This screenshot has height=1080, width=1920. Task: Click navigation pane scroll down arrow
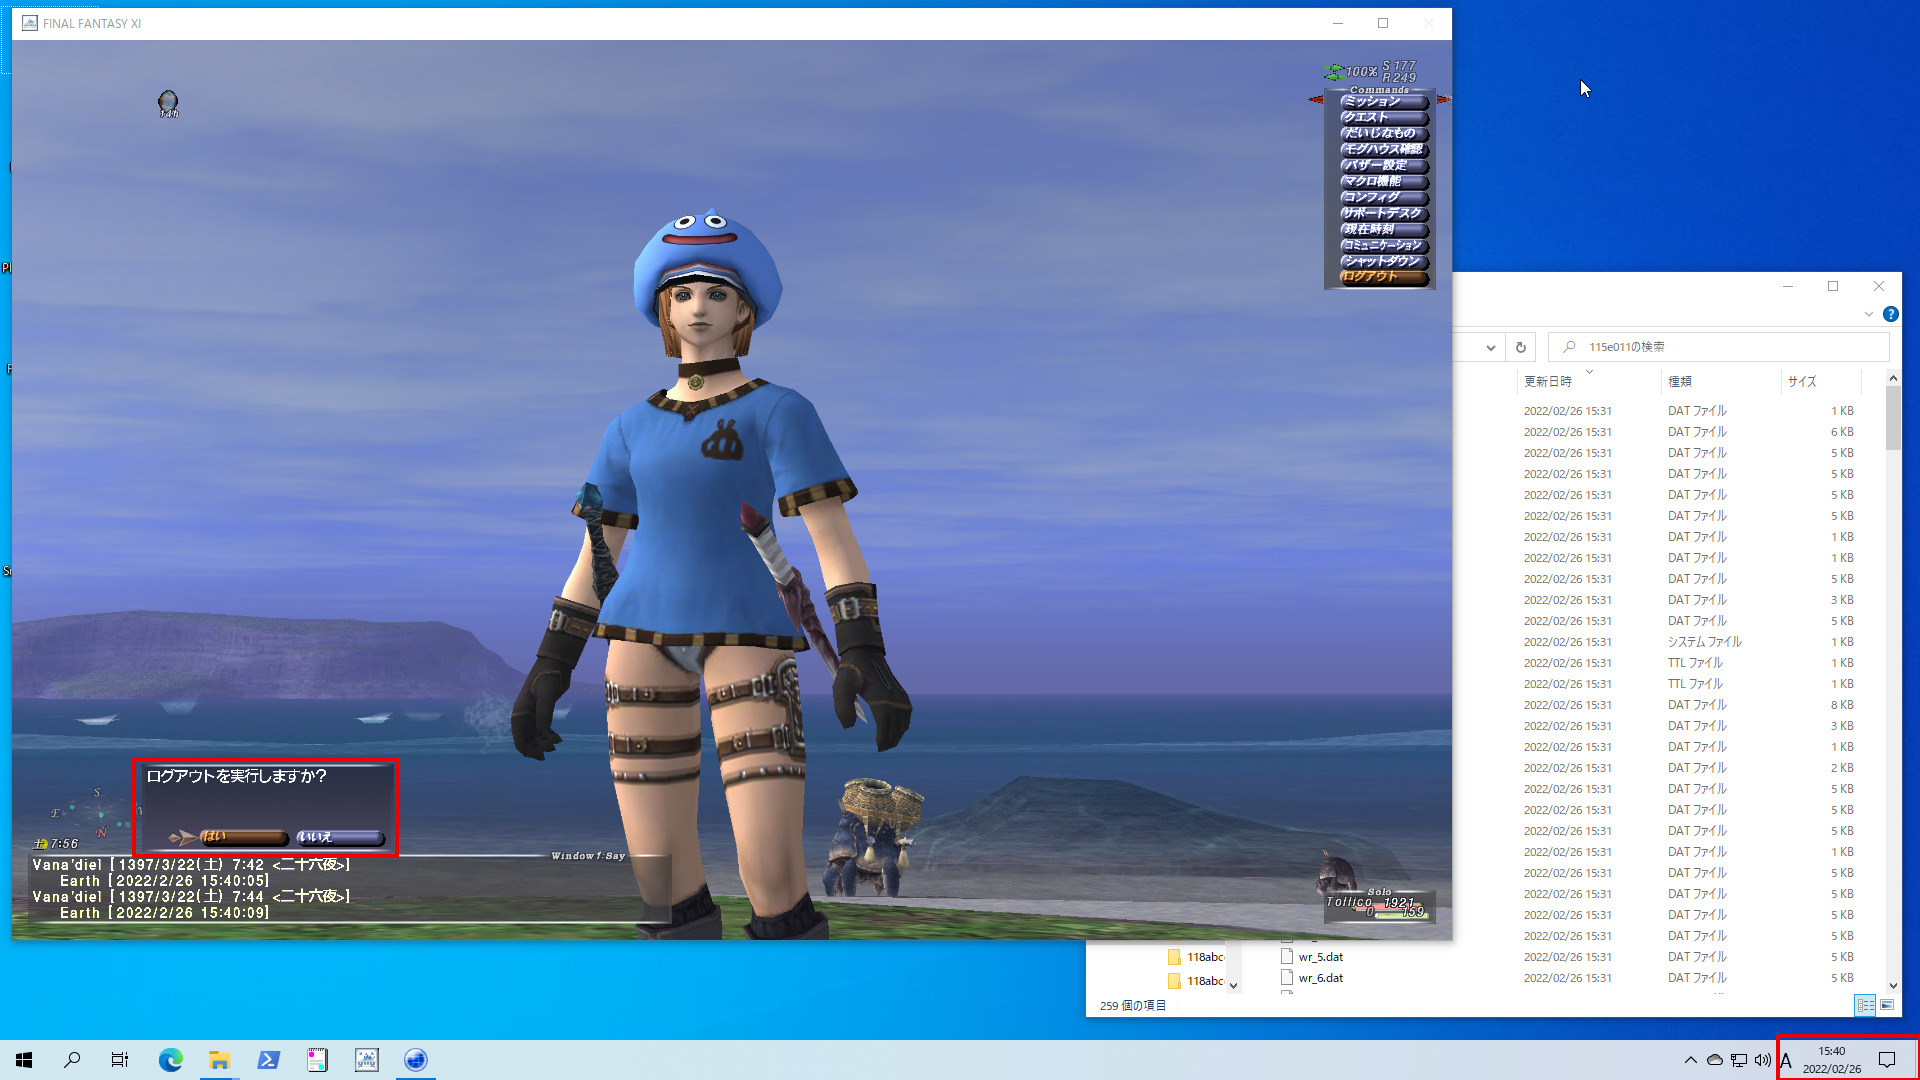tap(1233, 985)
